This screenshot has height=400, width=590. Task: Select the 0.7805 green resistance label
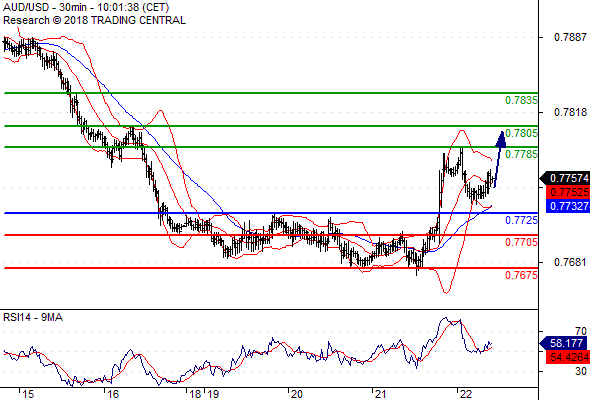coord(521,133)
